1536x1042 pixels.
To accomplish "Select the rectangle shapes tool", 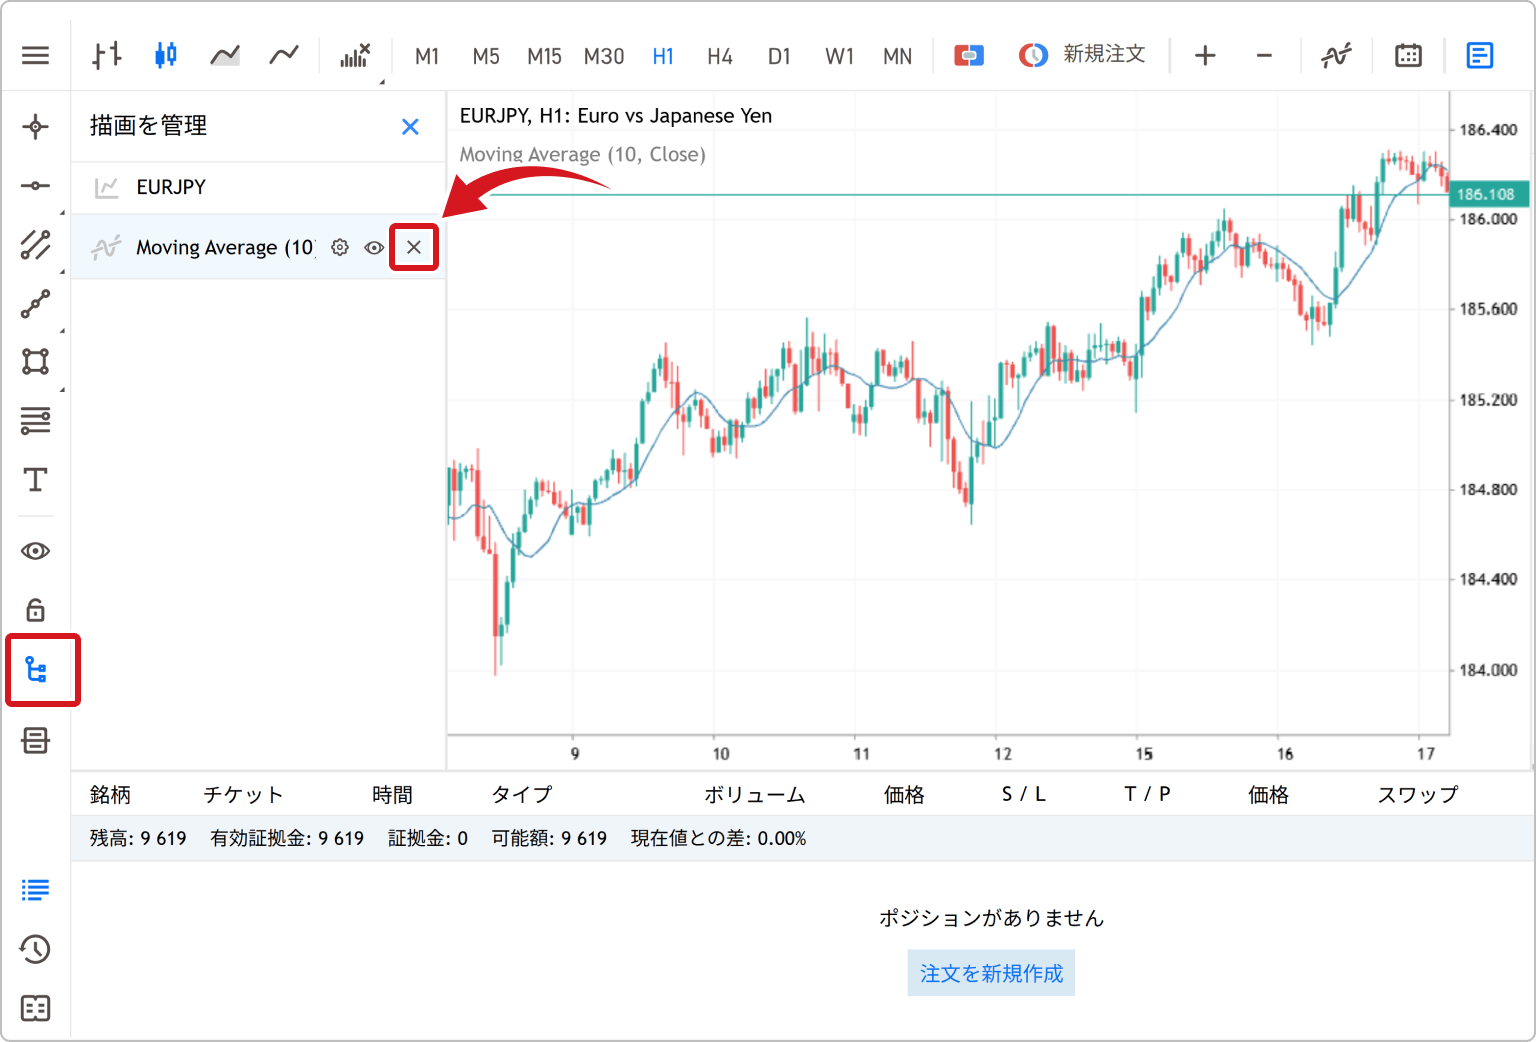I will tap(35, 361).
